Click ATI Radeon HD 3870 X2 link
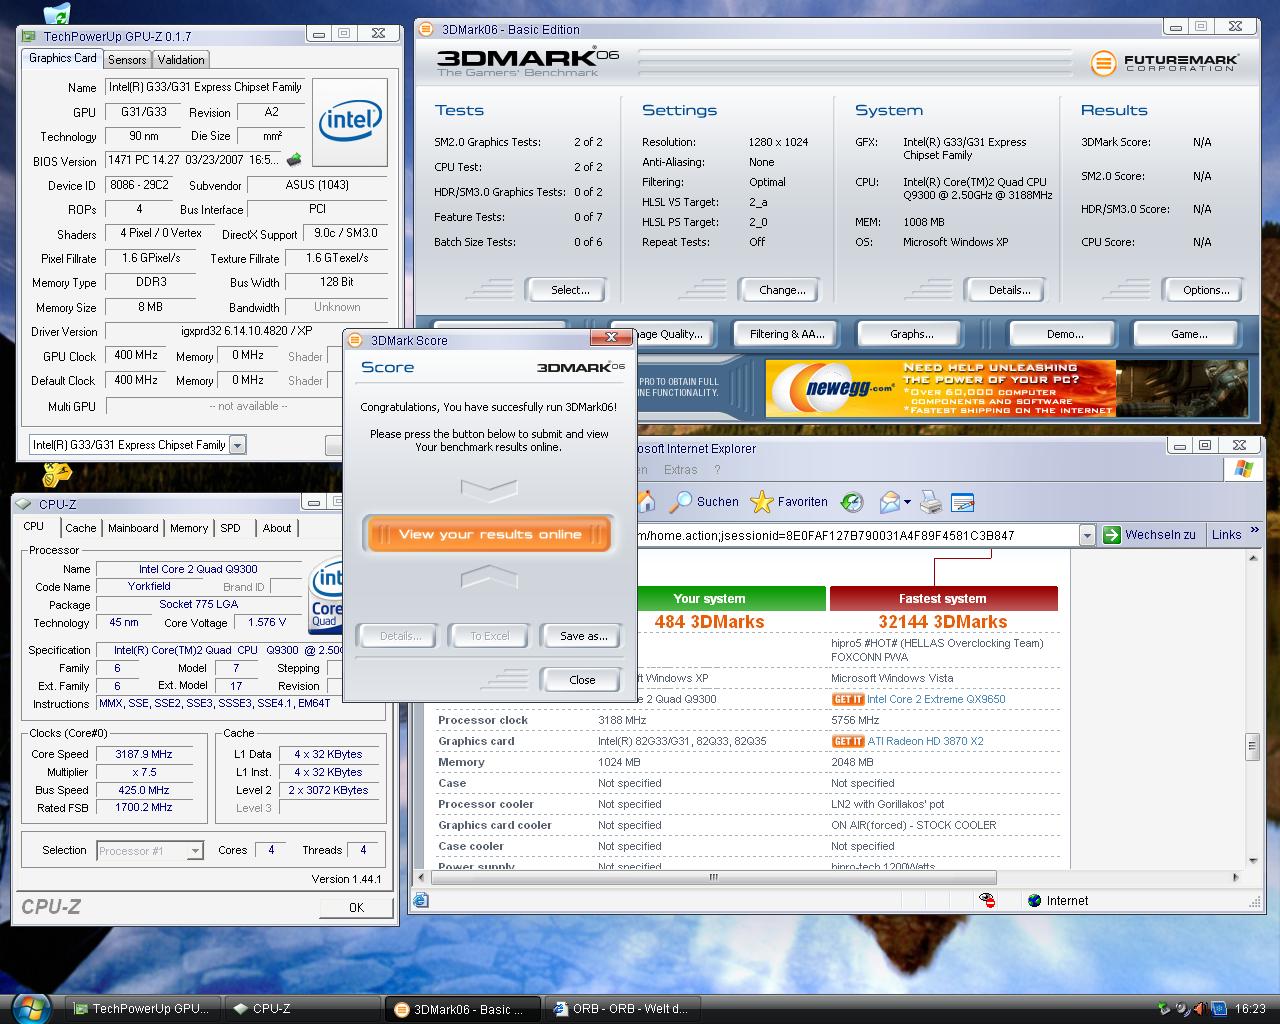This screenshot has height=1024, width=1280. pos(925,741)
